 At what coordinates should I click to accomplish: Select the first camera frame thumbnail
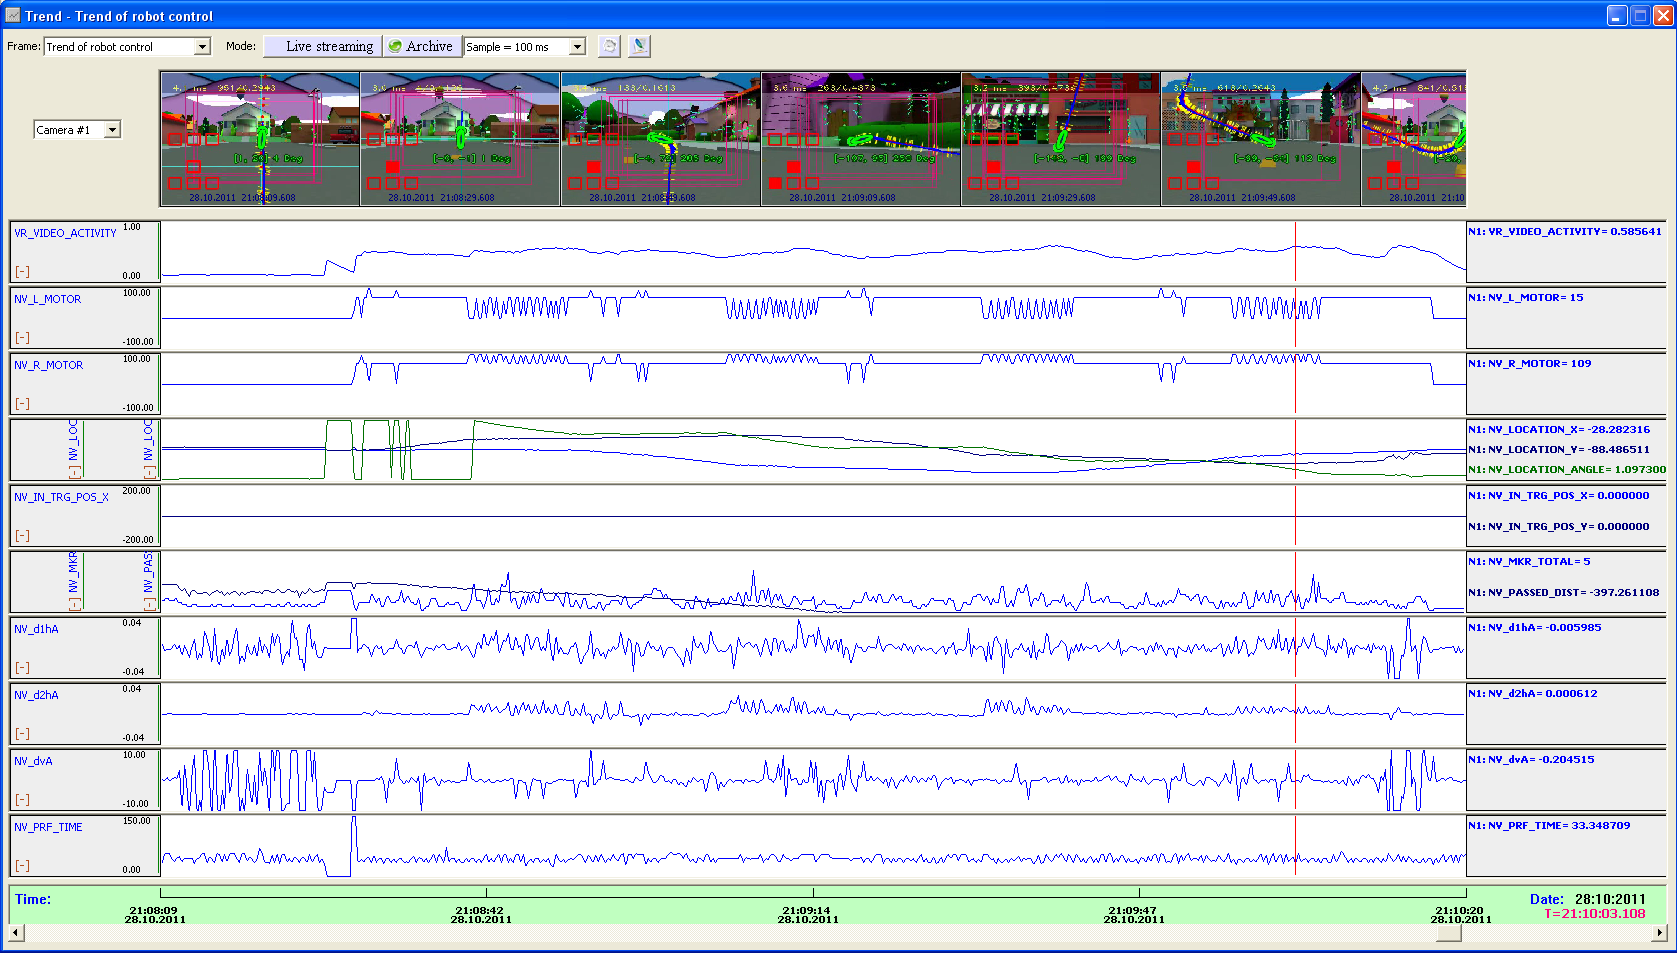point(260,139)
